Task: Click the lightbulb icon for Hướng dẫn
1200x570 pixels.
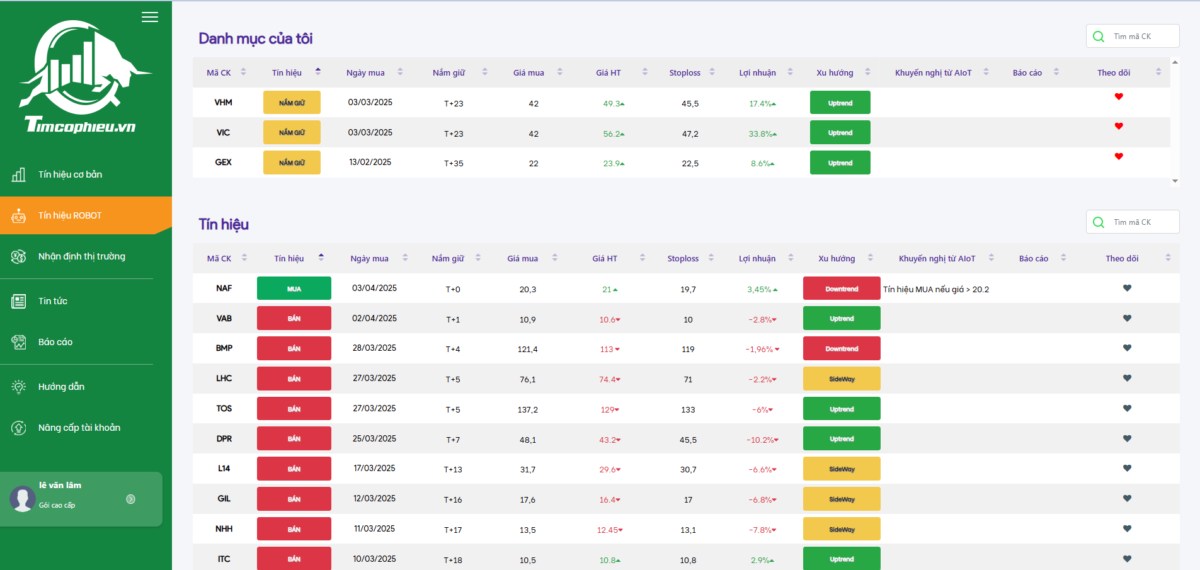Action: pos(18,386)
